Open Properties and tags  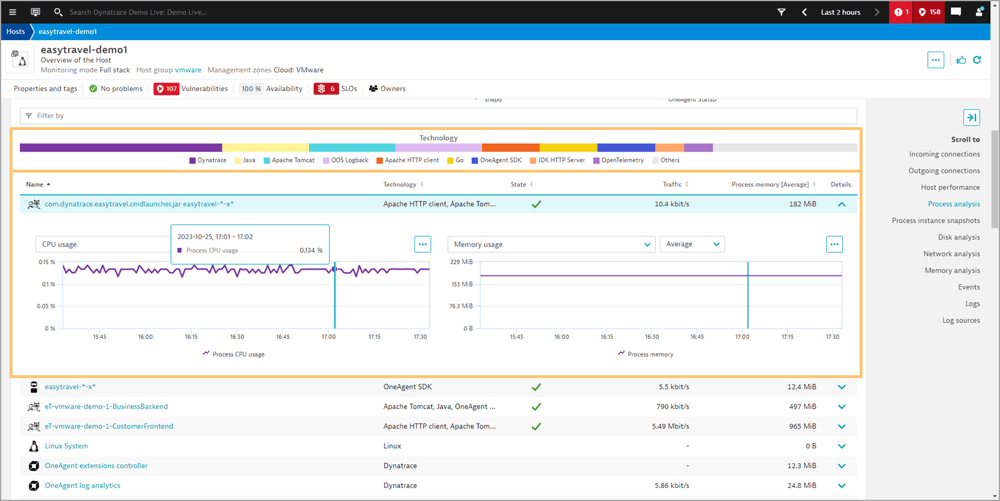point(45,89)
